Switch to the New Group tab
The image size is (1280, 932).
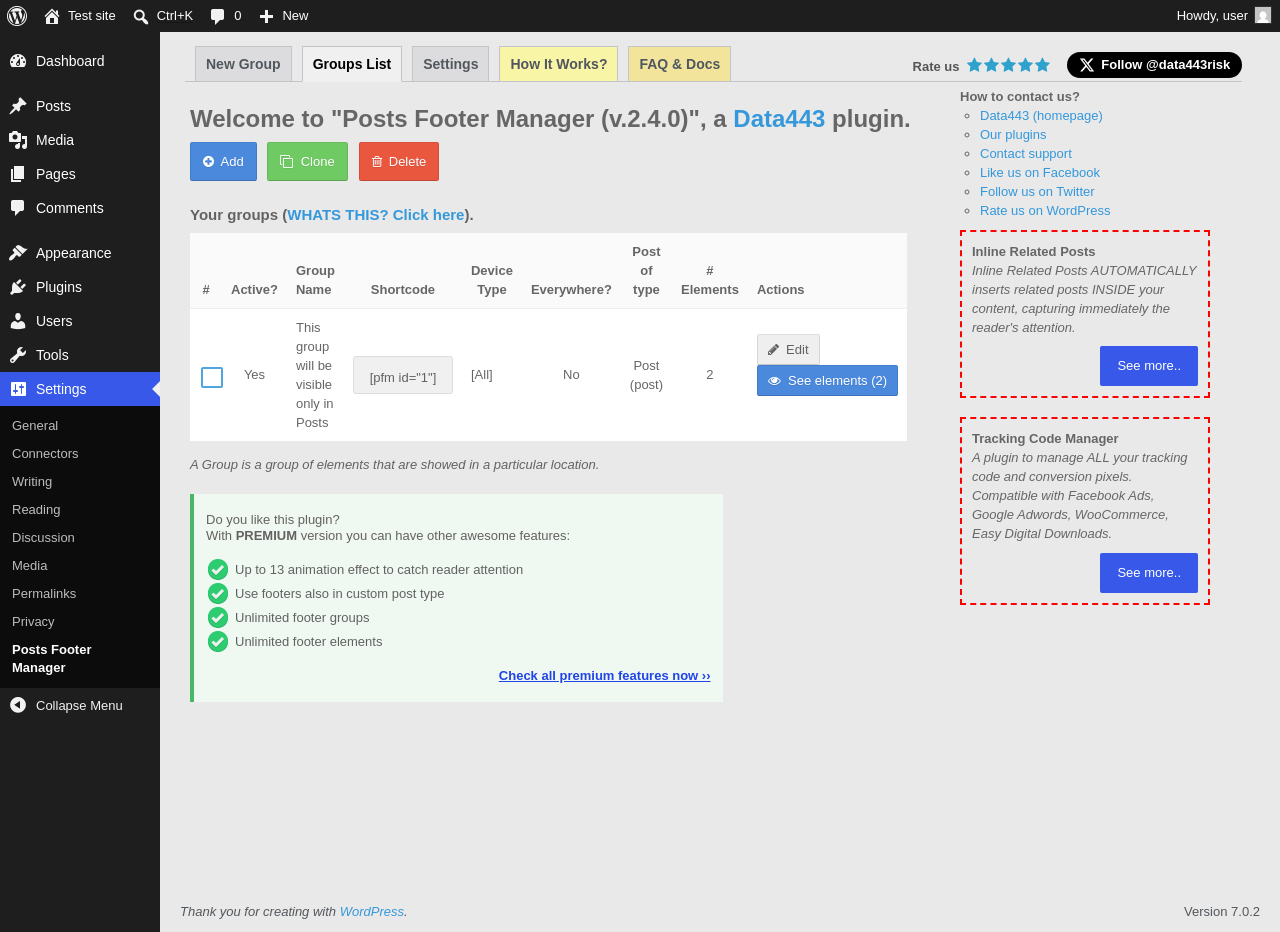click(x=243, y=64)
